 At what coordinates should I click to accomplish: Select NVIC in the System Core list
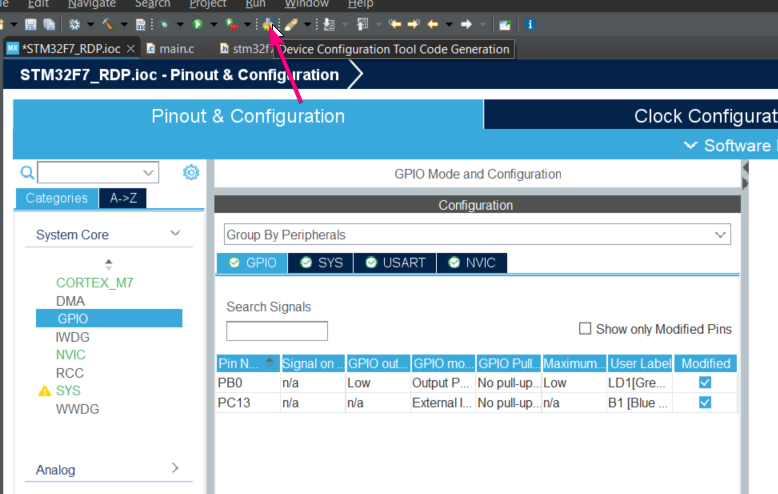(x=70, y=355)
